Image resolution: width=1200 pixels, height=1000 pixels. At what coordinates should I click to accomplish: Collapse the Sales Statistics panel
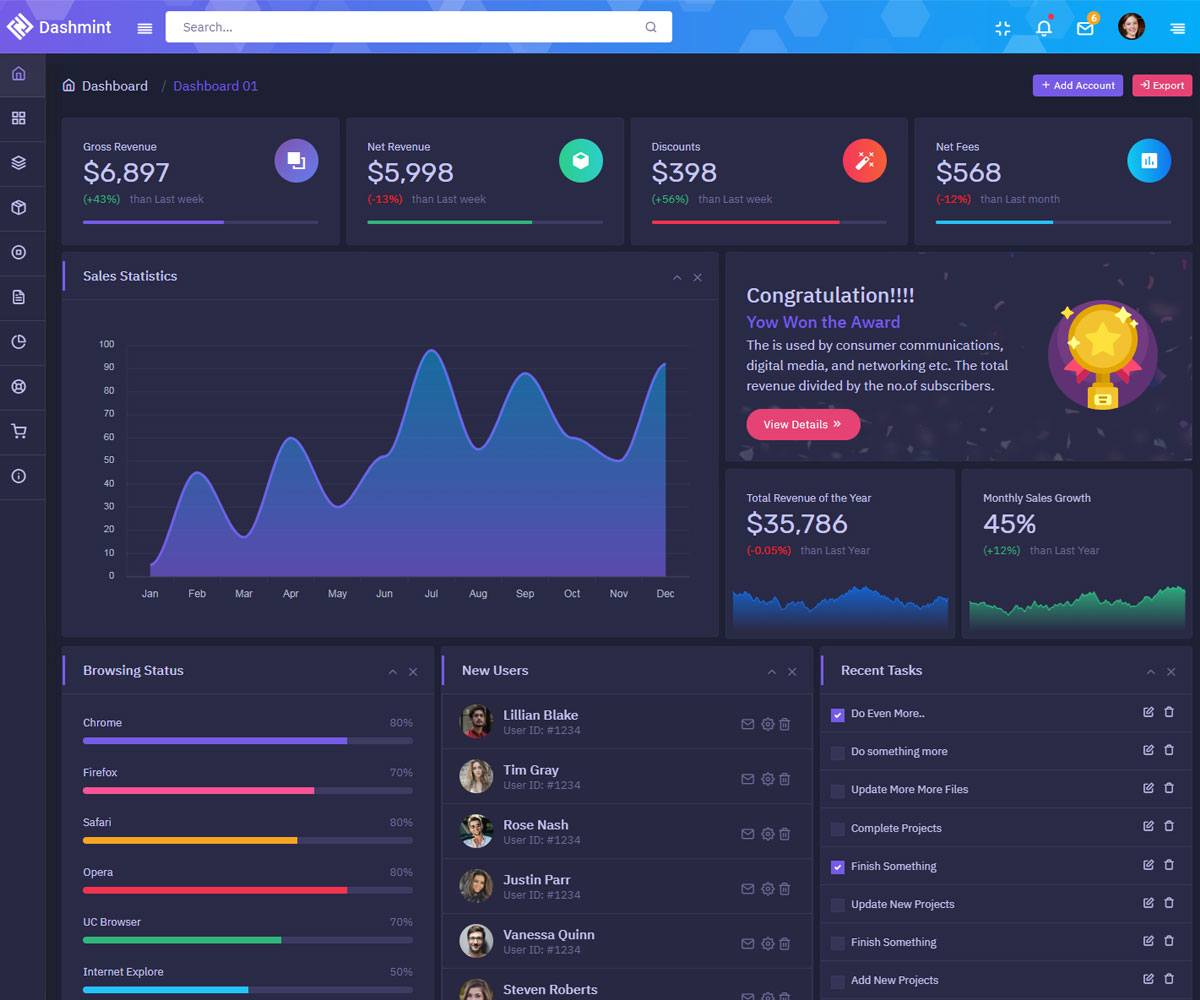677,277
